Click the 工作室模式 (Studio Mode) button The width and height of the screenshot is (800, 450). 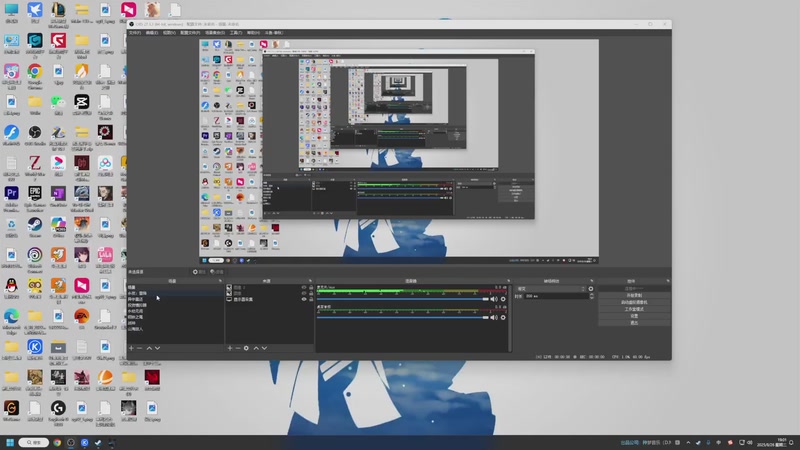[634, 309]
